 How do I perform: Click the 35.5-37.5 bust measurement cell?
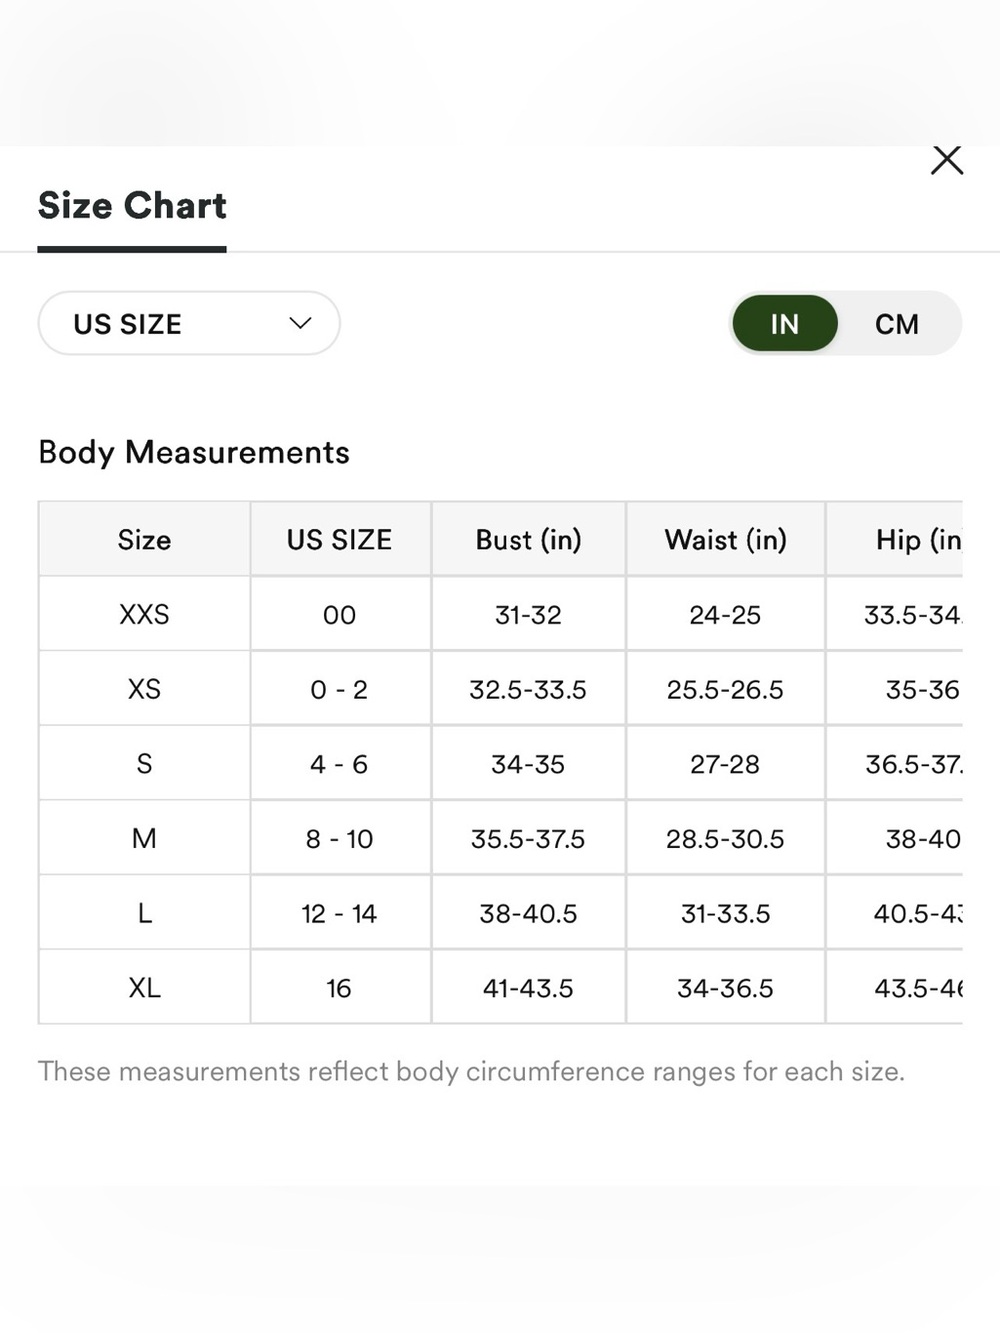pos(528,838)
